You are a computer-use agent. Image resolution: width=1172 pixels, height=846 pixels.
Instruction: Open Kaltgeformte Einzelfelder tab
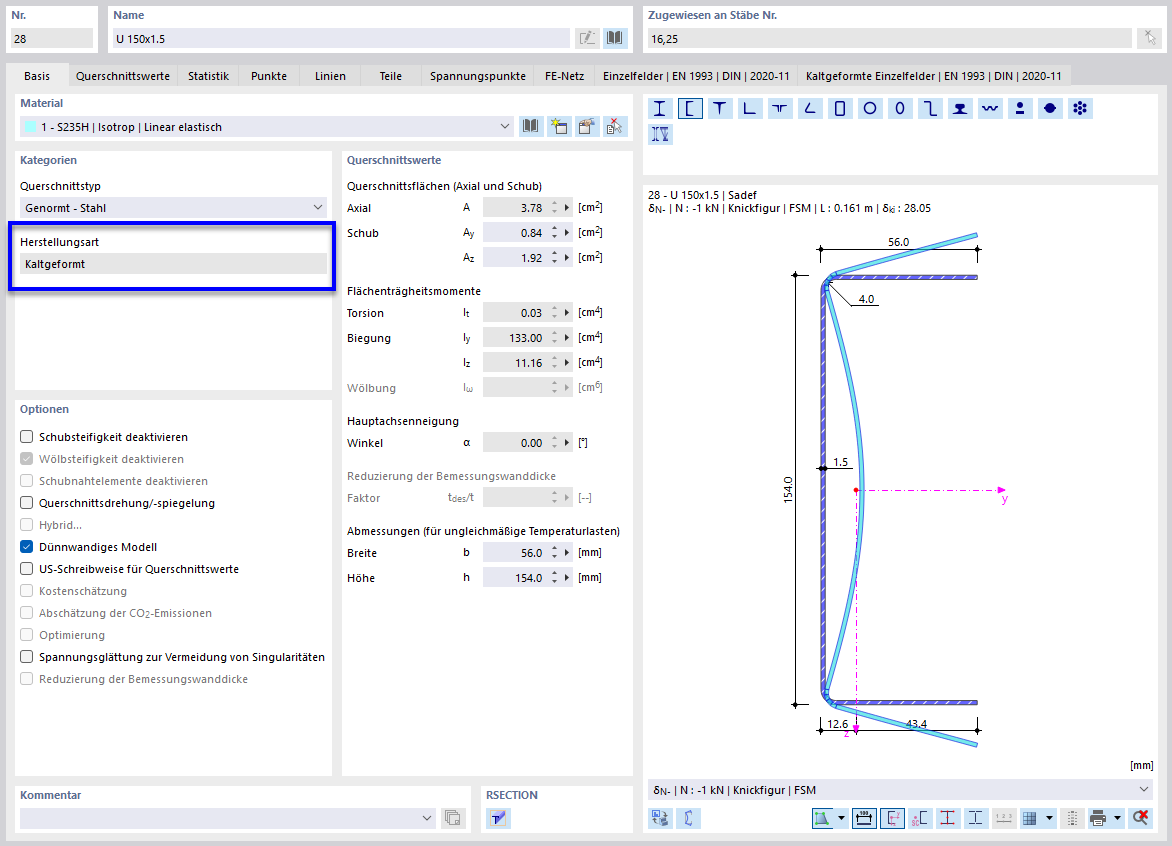pos(934,75)
